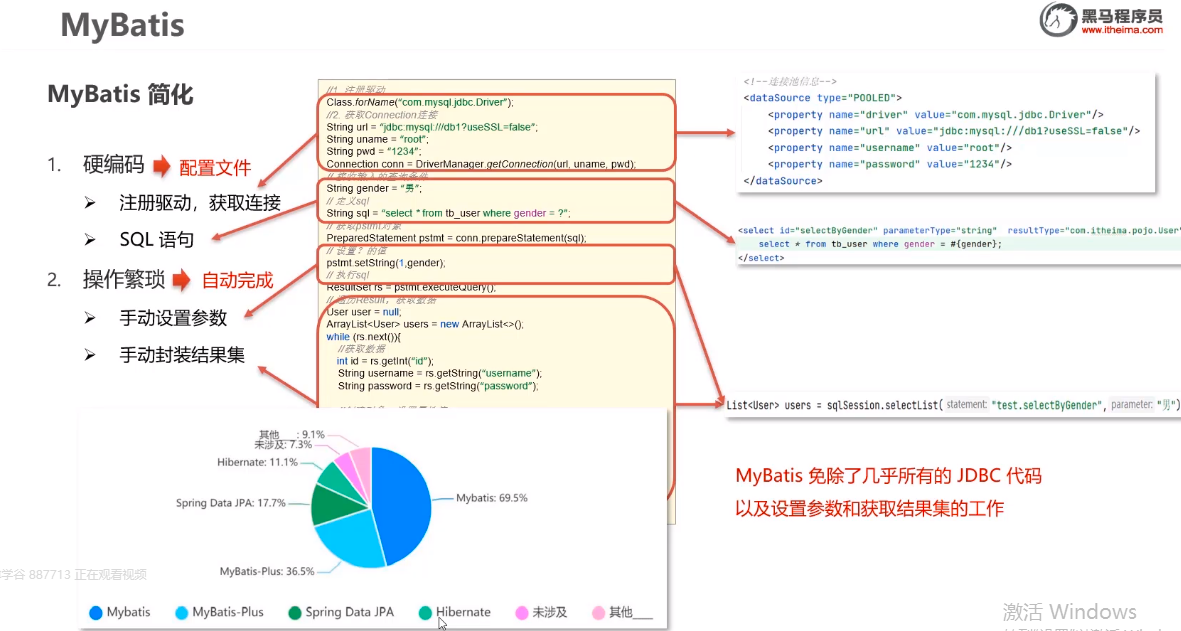Viewport: 1181px width, 631px height.
Task: Click the Hibernate legend marker
Action: pos(426,613)
